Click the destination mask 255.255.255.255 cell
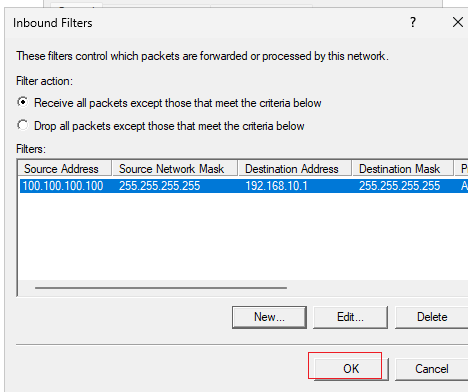This screenshot has width=468, height=392. pyautogui.click(x=399, y=186)
